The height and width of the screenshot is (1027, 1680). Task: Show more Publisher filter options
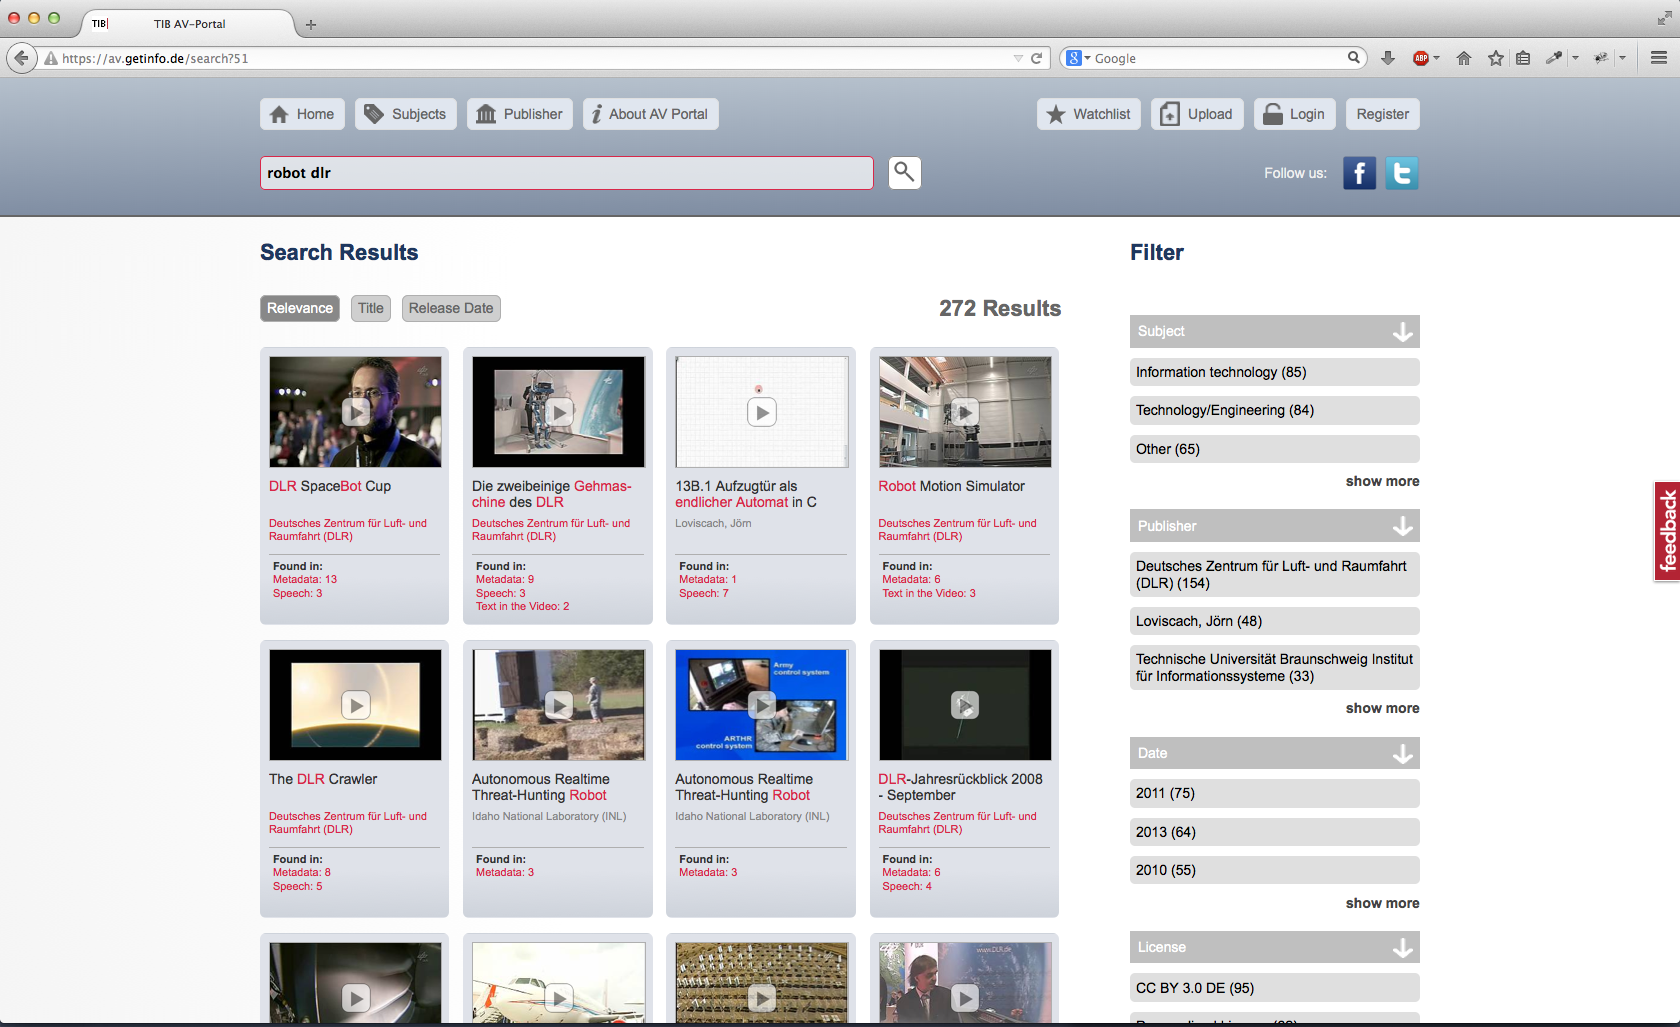tap(1382, 708)
